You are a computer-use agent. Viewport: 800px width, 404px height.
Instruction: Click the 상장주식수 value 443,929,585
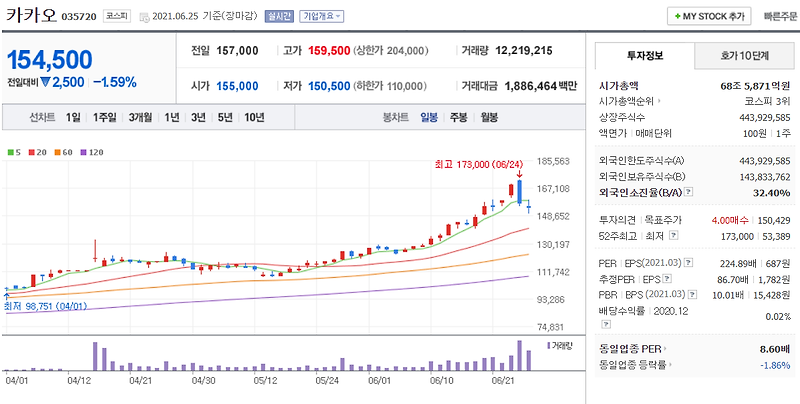pos(765,117)
